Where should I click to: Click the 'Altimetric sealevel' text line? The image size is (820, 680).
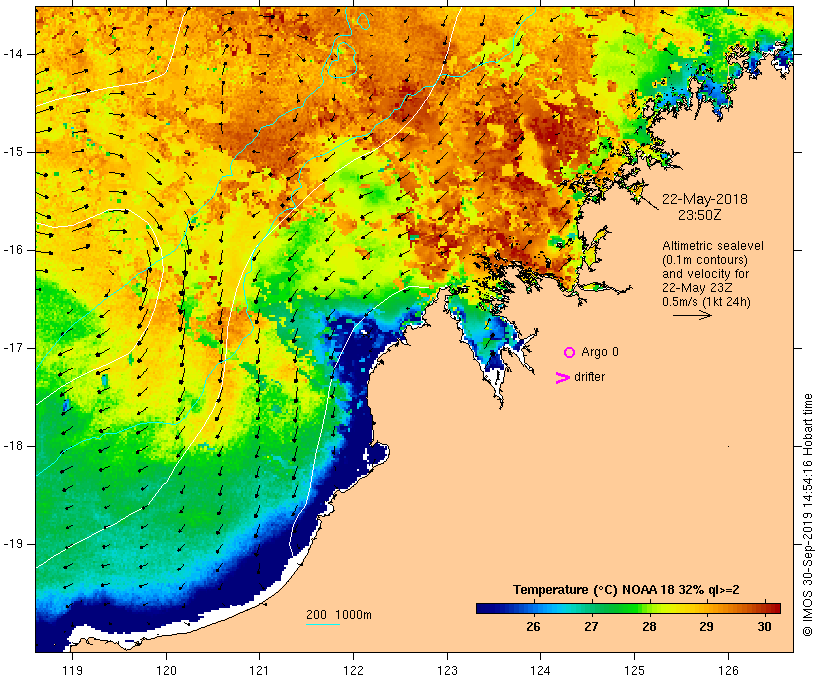(x=713, y=246)
